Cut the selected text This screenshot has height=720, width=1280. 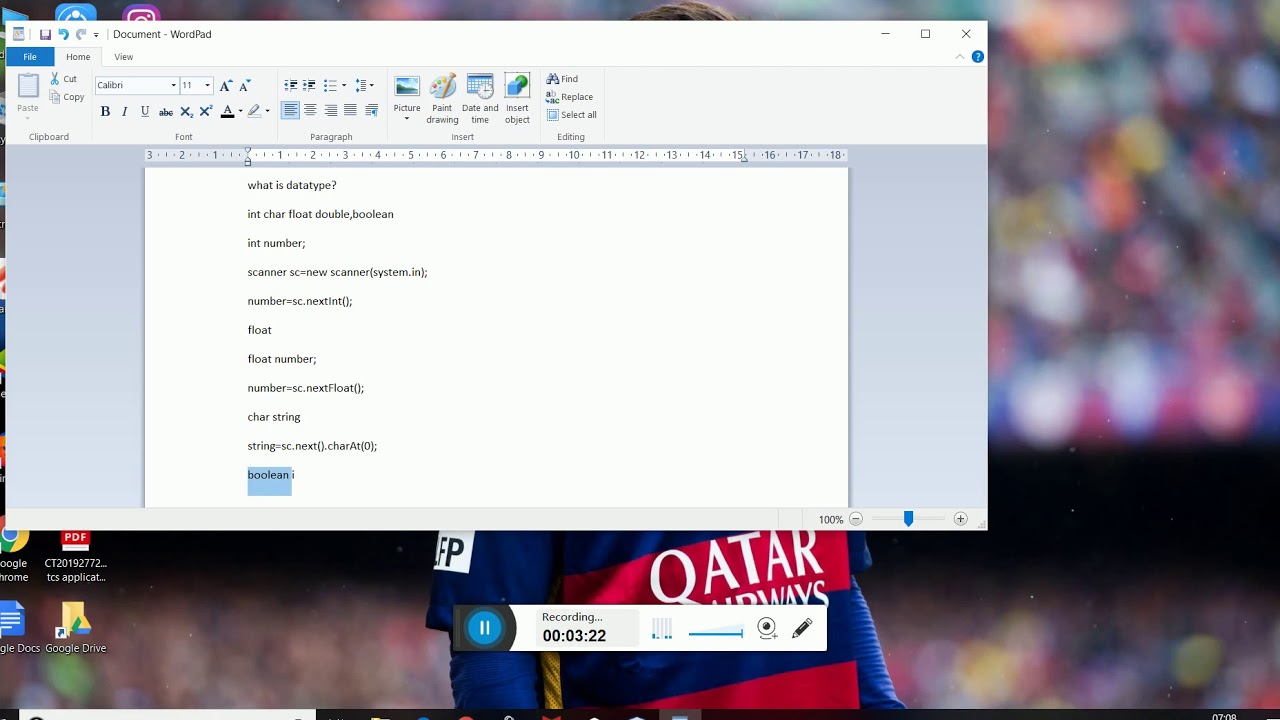pos(63,79)
